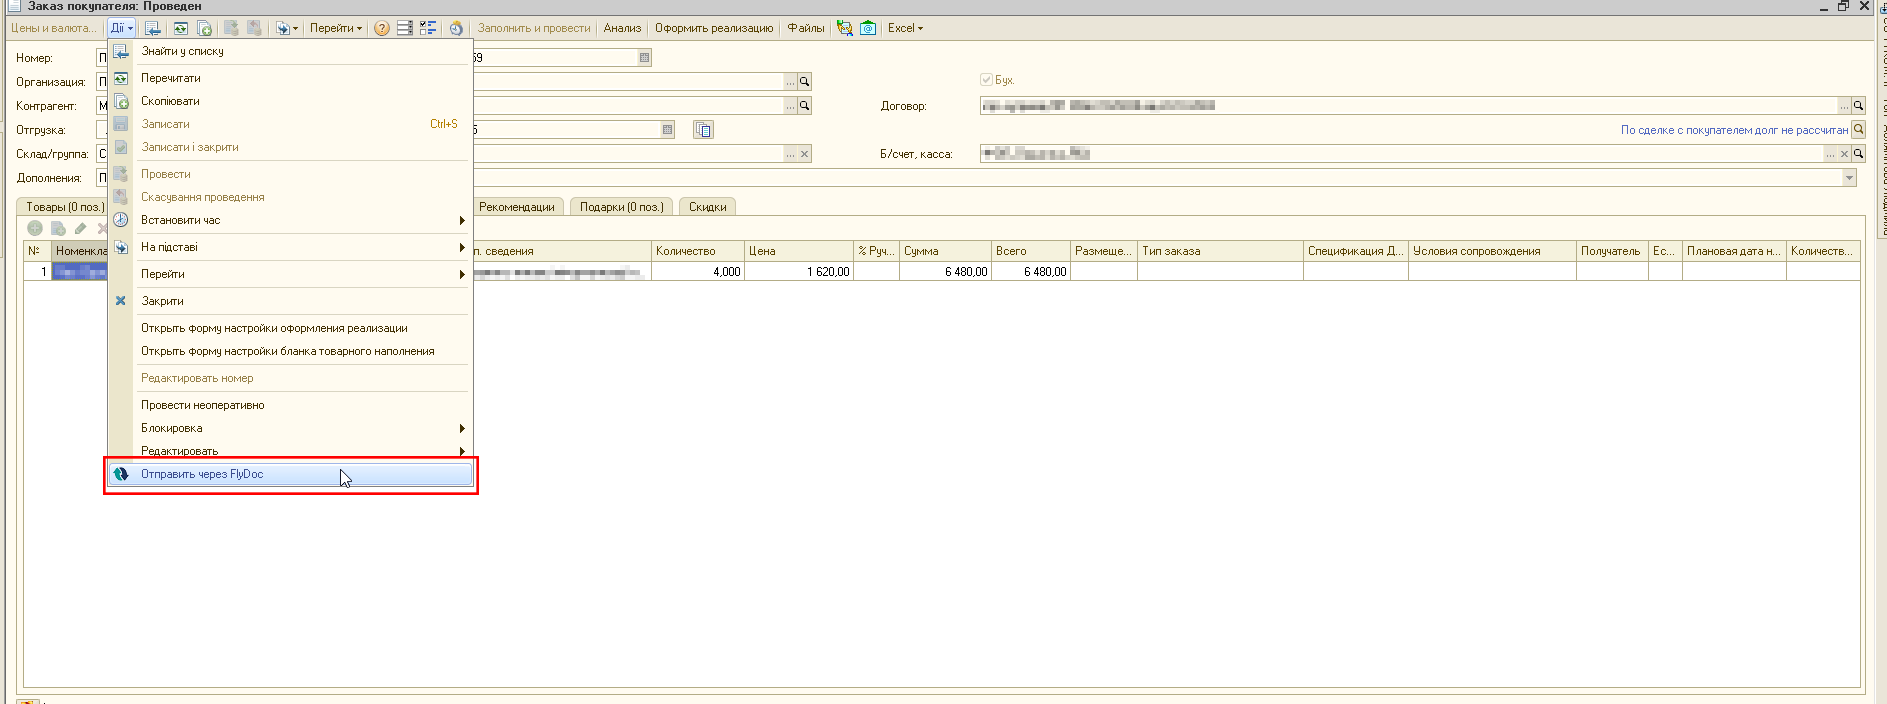This screenshot has height=704, width=1887.
Task: Open the Дополнения field dropdown arrow
Action: tap(1849, 178)
